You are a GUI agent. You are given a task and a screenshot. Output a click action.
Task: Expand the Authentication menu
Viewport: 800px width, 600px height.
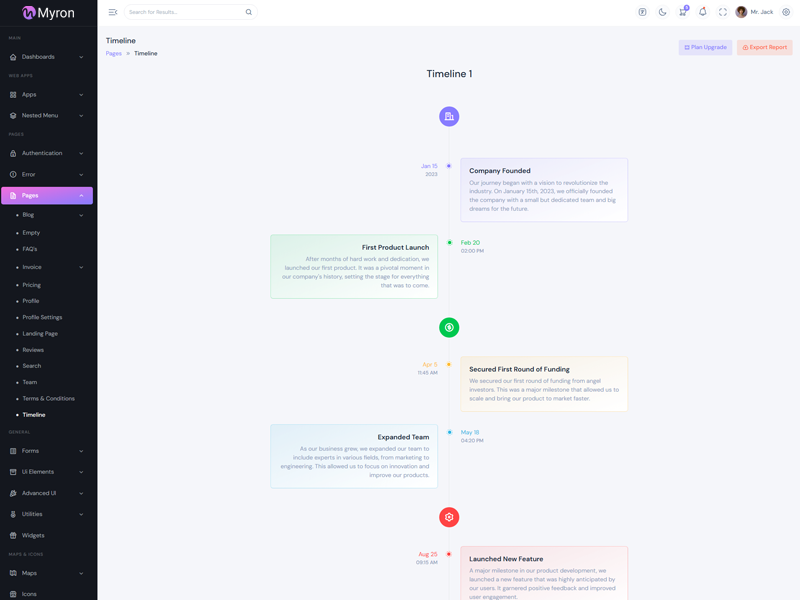[47, 153]
